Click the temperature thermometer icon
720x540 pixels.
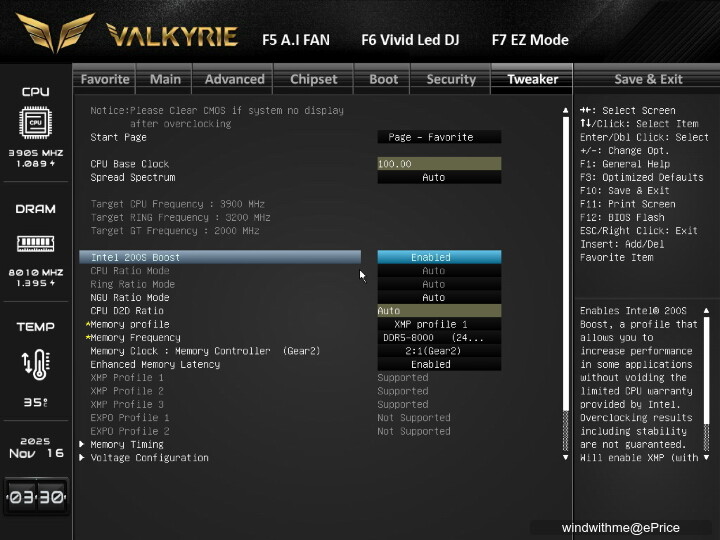[35, 364]
